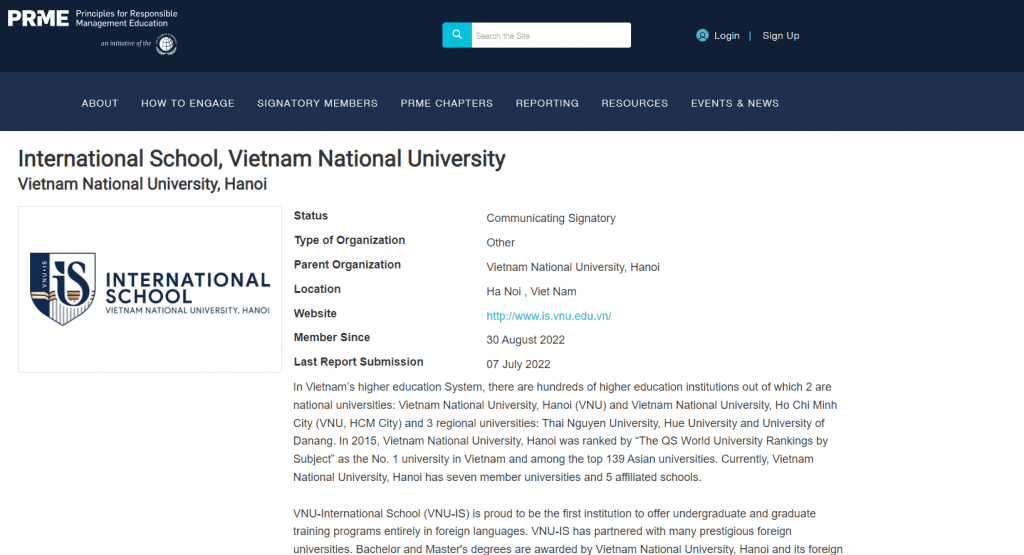Open EVENTS & NEWS section
The image size is (1024, 555).
coord(734,103)
